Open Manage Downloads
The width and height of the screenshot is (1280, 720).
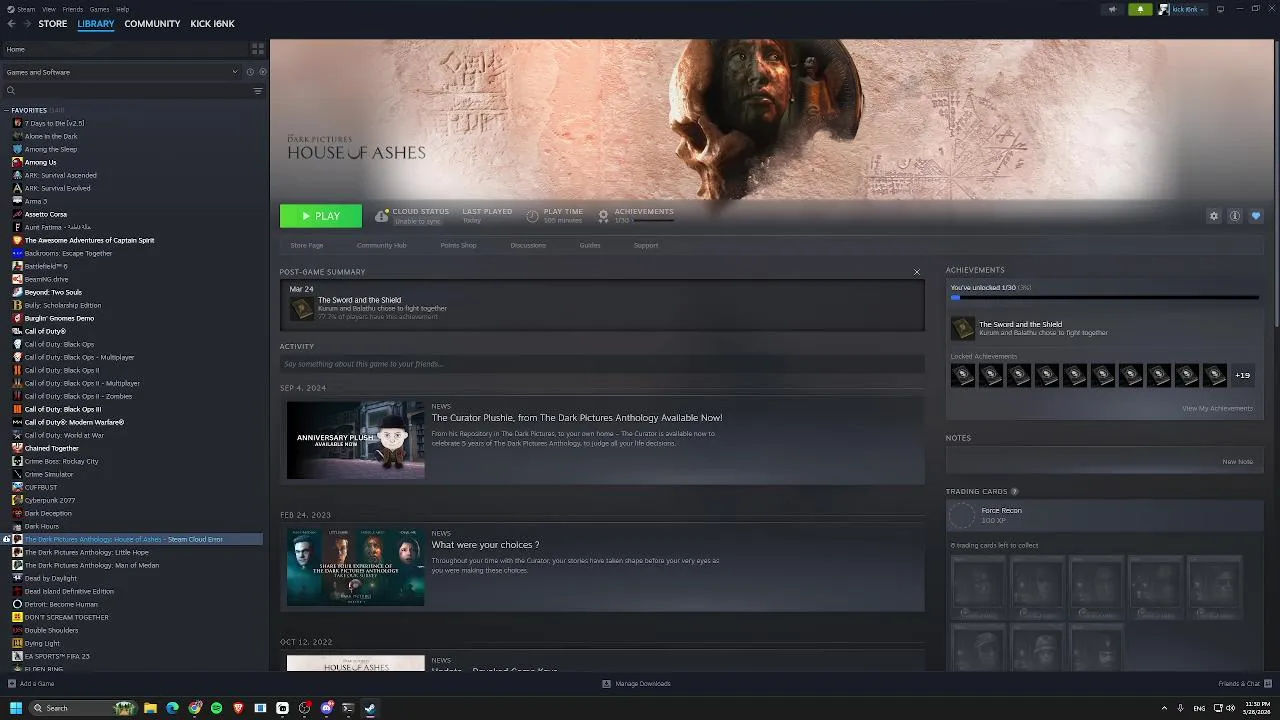636,684
